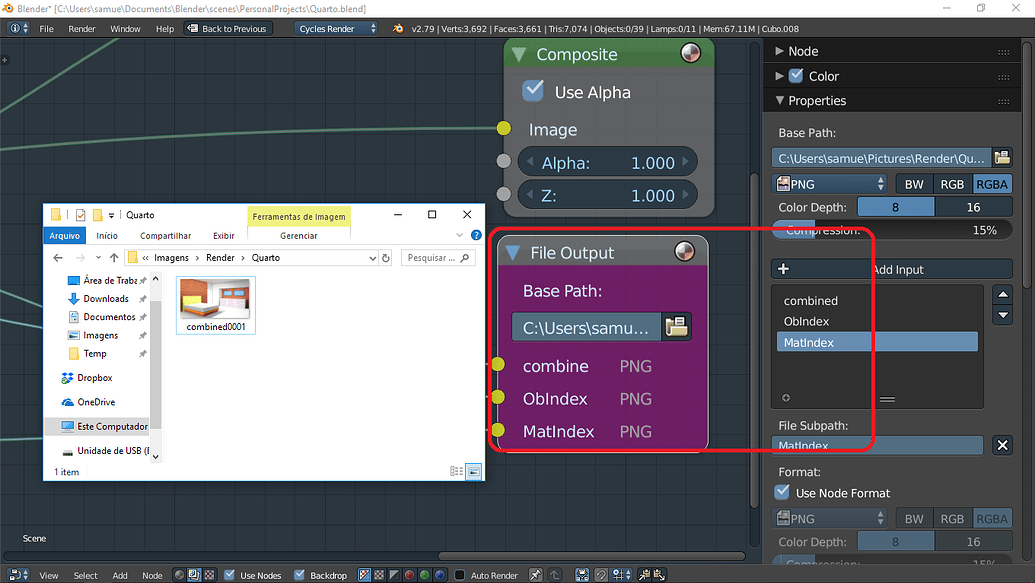Image resolution: width=1035 pixels, height=583 pixels.
Task: Select RGBA color mode in Properties
Action: click(x=991, y=184)
